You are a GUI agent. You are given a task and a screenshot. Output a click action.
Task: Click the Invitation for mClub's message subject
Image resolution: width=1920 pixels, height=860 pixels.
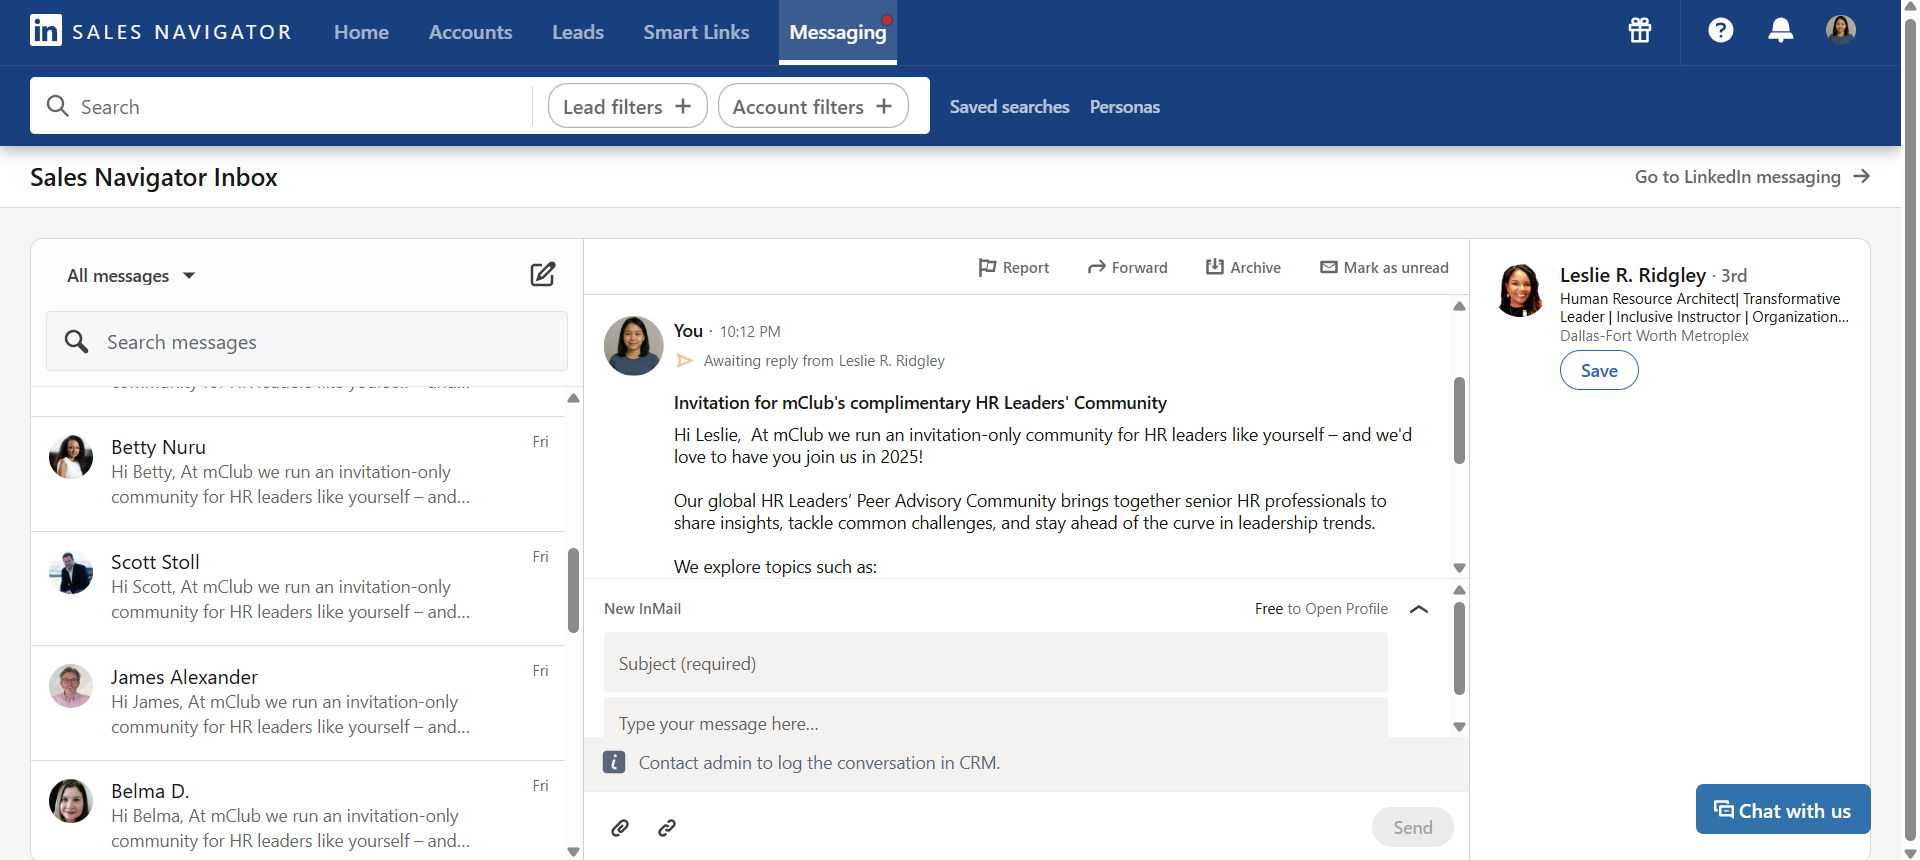[x=920, y=403]
